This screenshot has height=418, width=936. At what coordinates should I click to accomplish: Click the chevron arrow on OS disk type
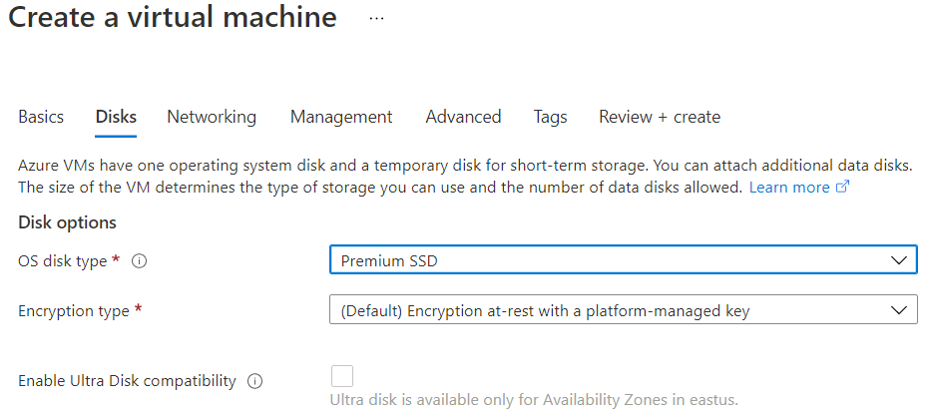899,260
